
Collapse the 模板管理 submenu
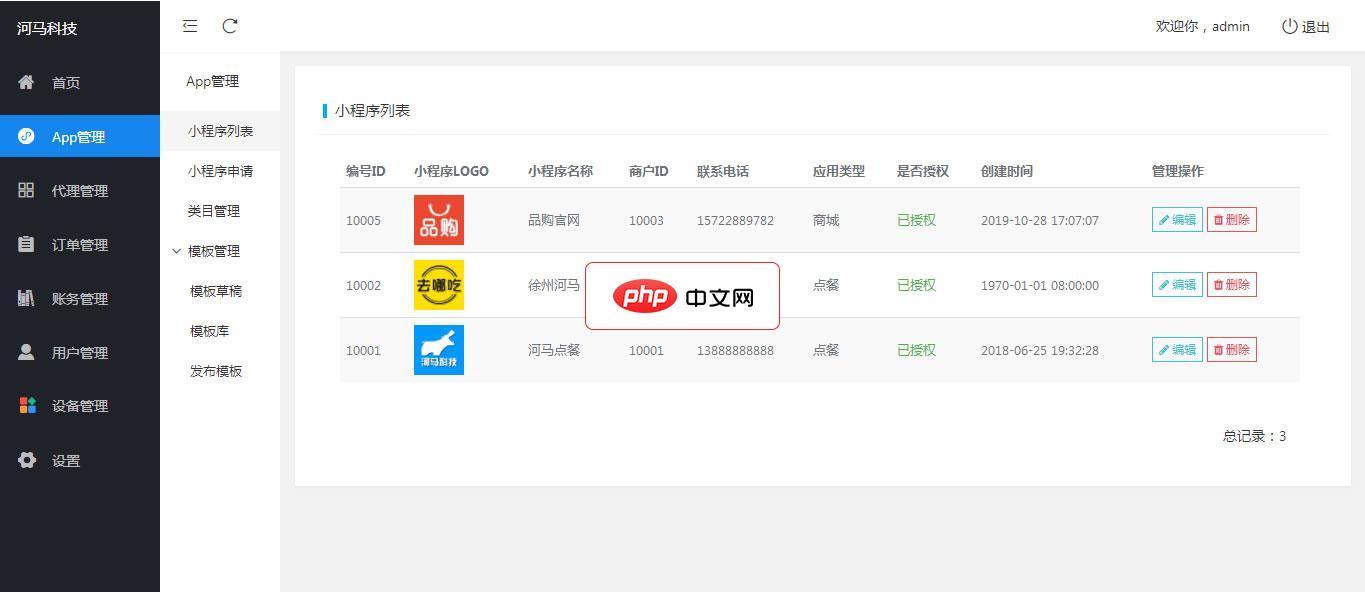pyautogui.click(x=213, y=251)
